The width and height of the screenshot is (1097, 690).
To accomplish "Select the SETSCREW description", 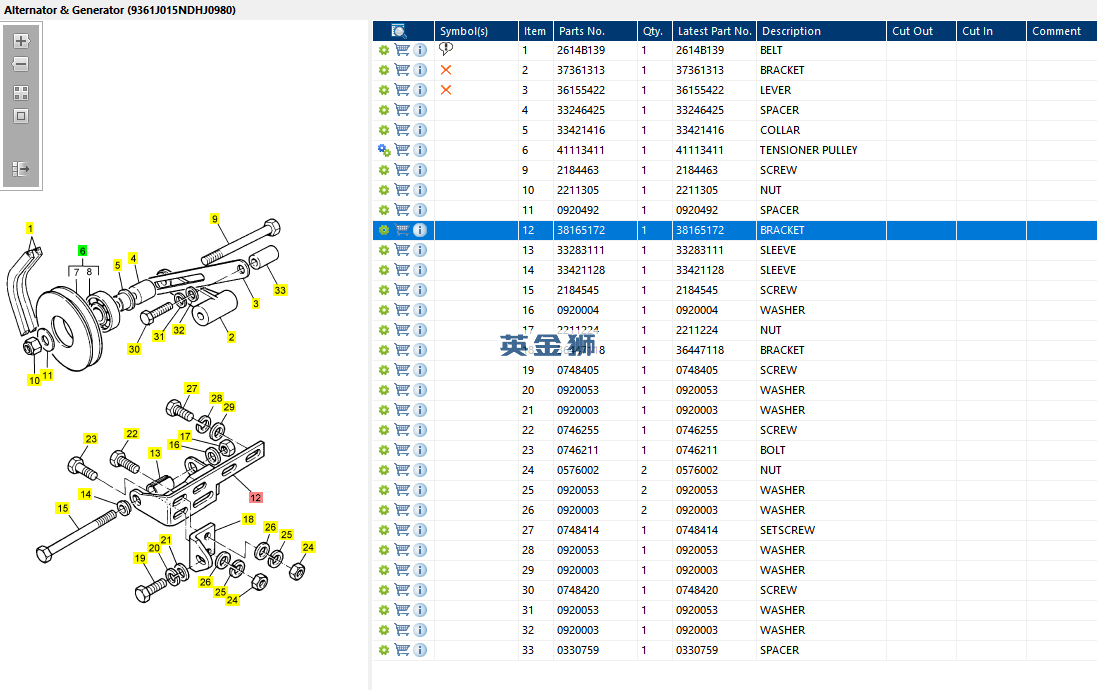I will [788, 530].
